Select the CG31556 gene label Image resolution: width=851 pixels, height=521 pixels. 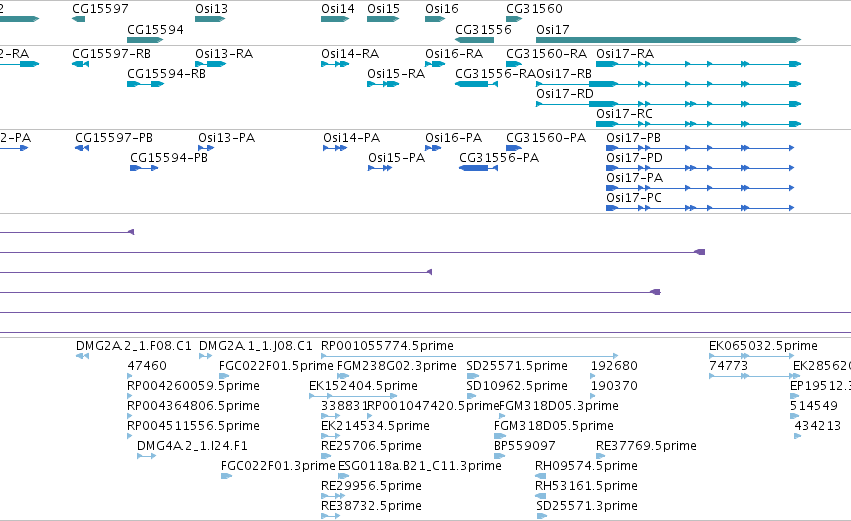coord(483,29)
